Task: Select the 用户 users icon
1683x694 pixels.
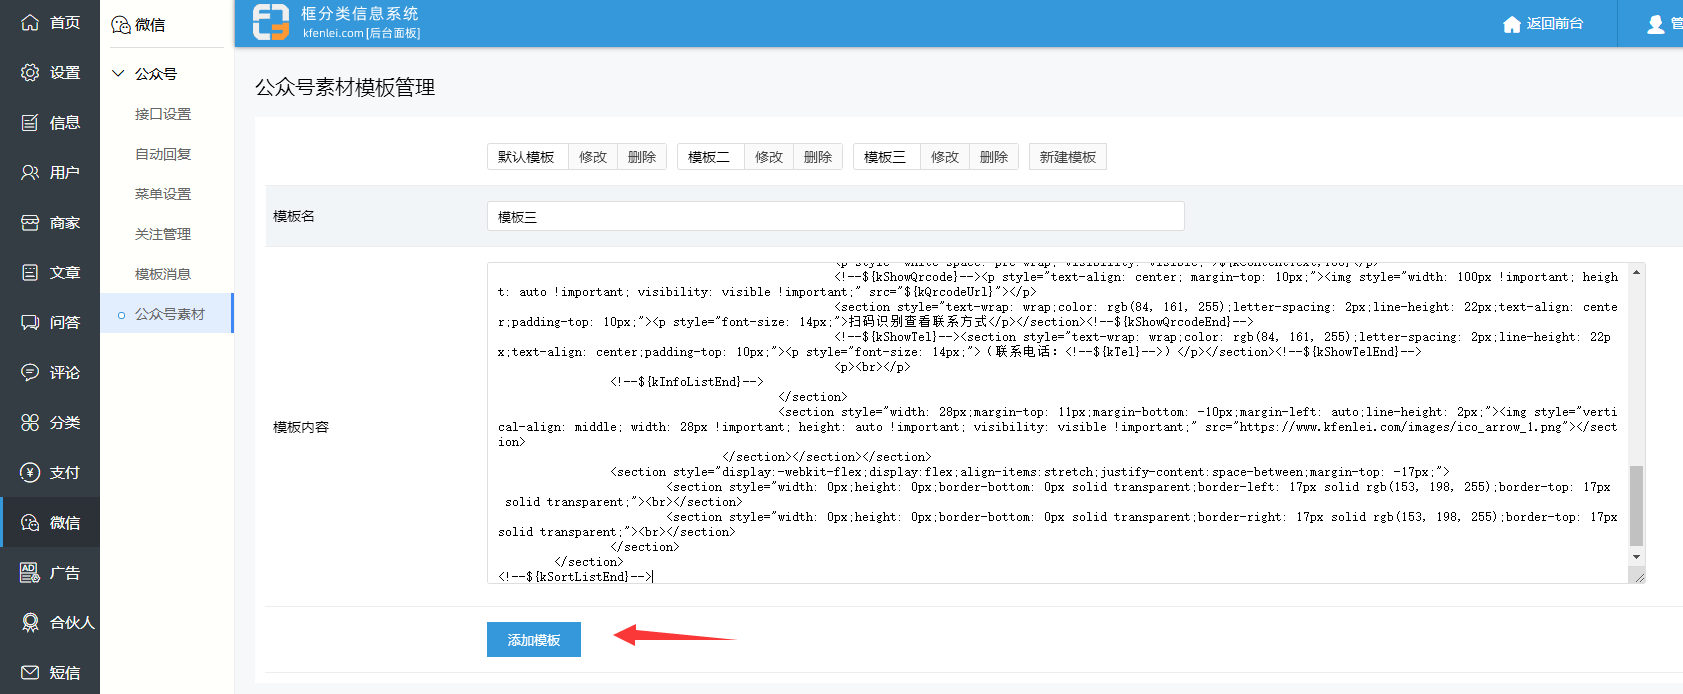Action: click(30, 173)
